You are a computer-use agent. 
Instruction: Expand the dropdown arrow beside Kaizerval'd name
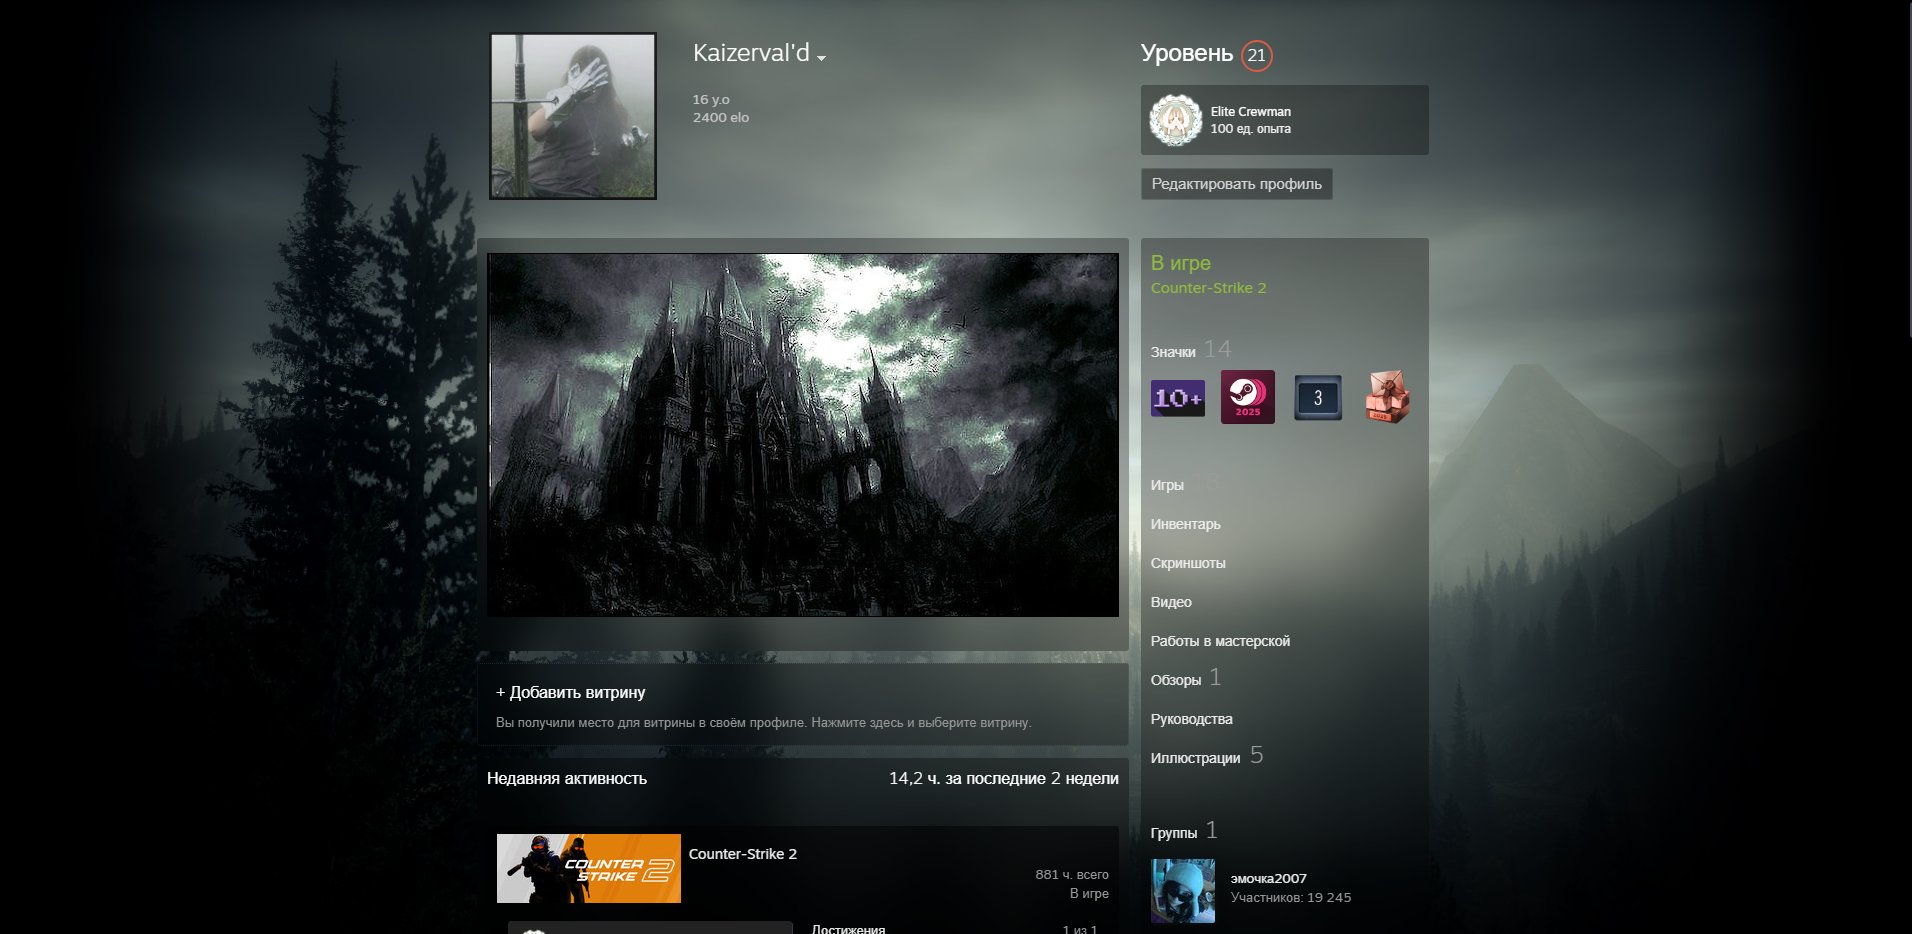[x=821, y=58]
